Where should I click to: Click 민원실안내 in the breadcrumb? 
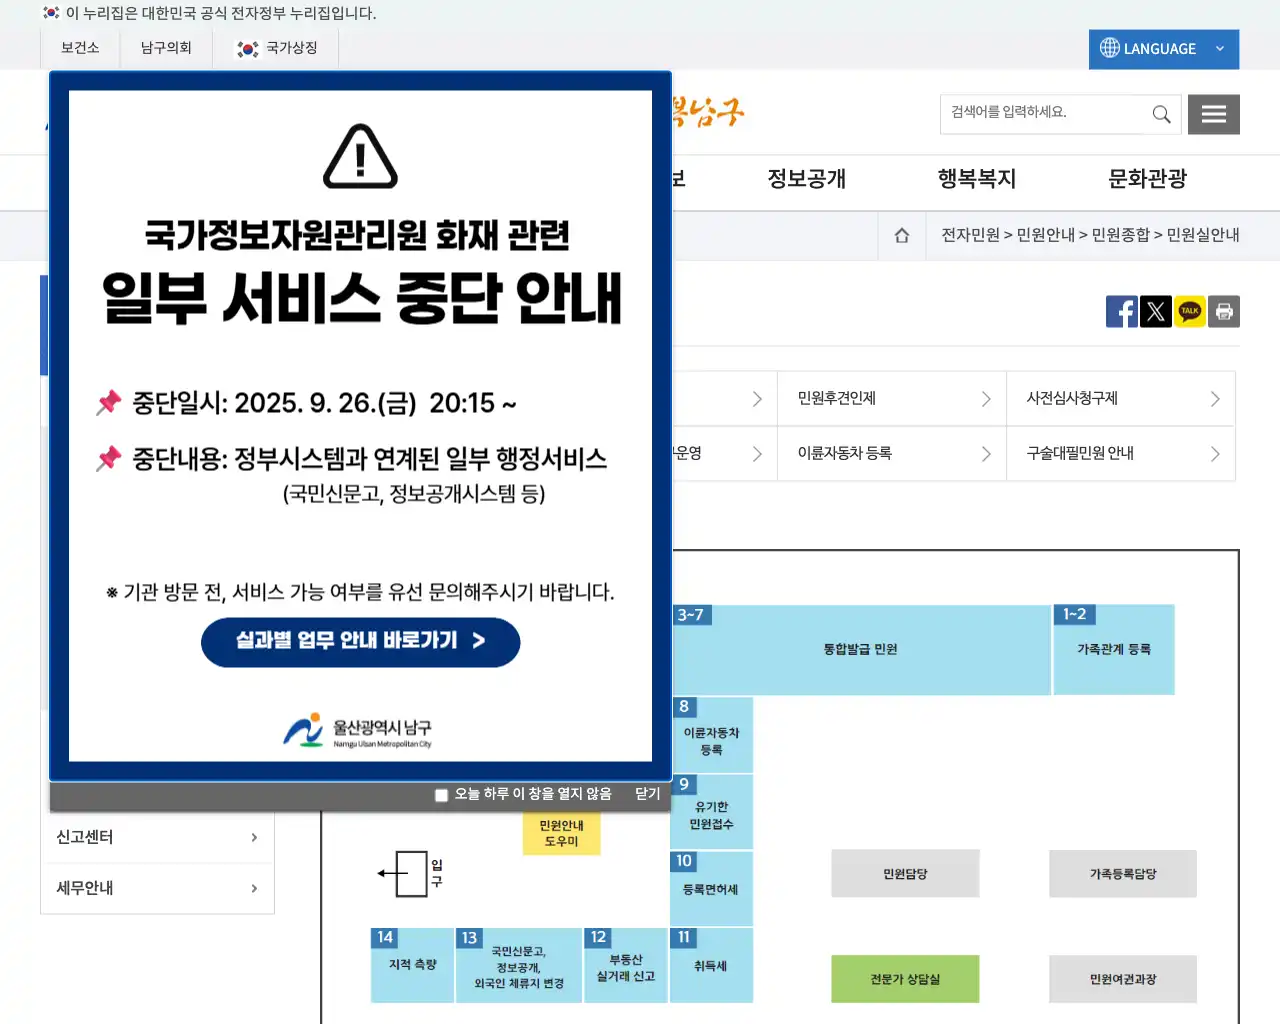coord(1203,235)
